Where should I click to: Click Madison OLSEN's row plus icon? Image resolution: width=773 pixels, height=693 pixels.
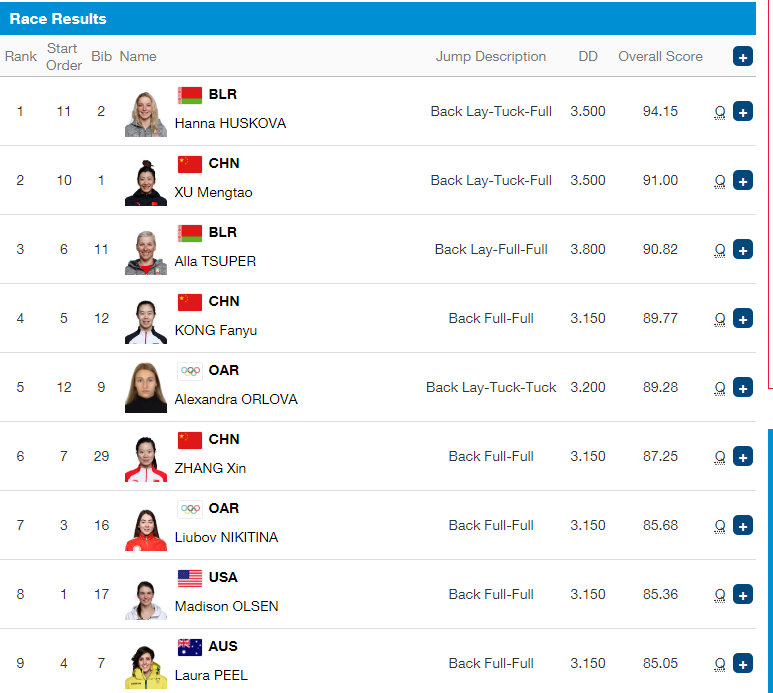pos(742,594)
